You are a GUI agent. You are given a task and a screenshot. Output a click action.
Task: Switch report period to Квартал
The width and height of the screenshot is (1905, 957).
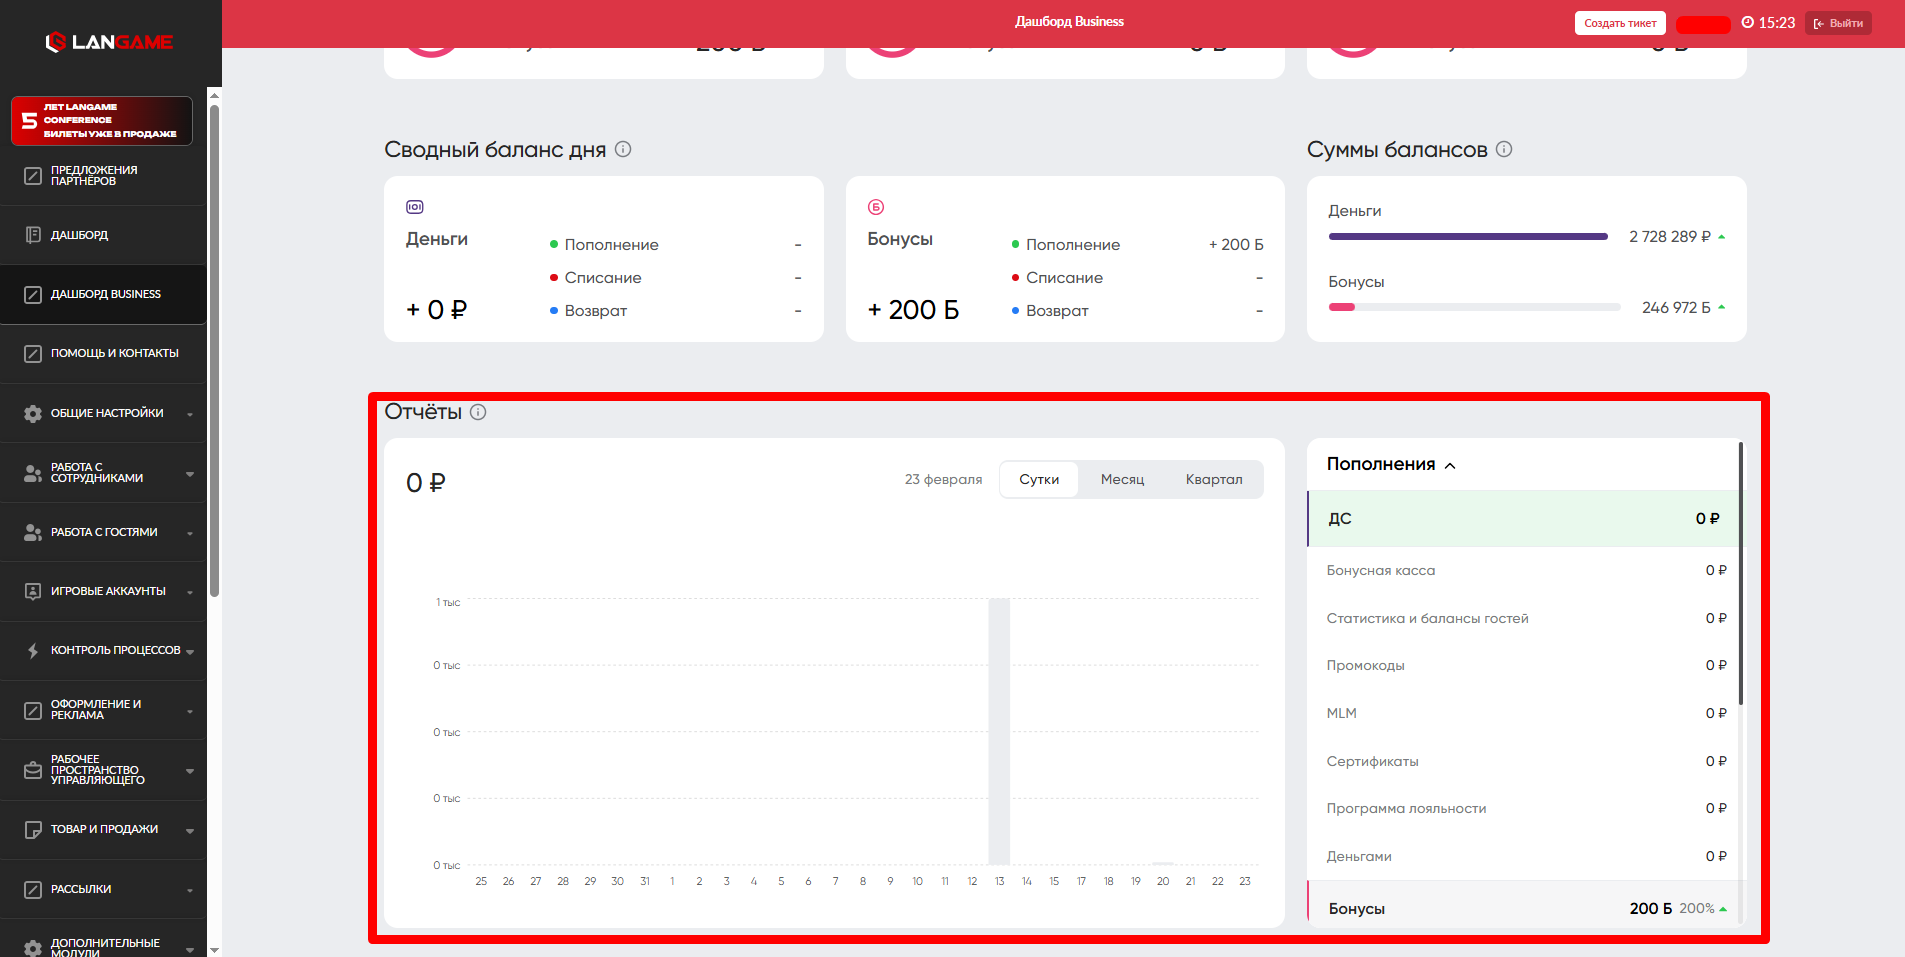pos(1213,480)
